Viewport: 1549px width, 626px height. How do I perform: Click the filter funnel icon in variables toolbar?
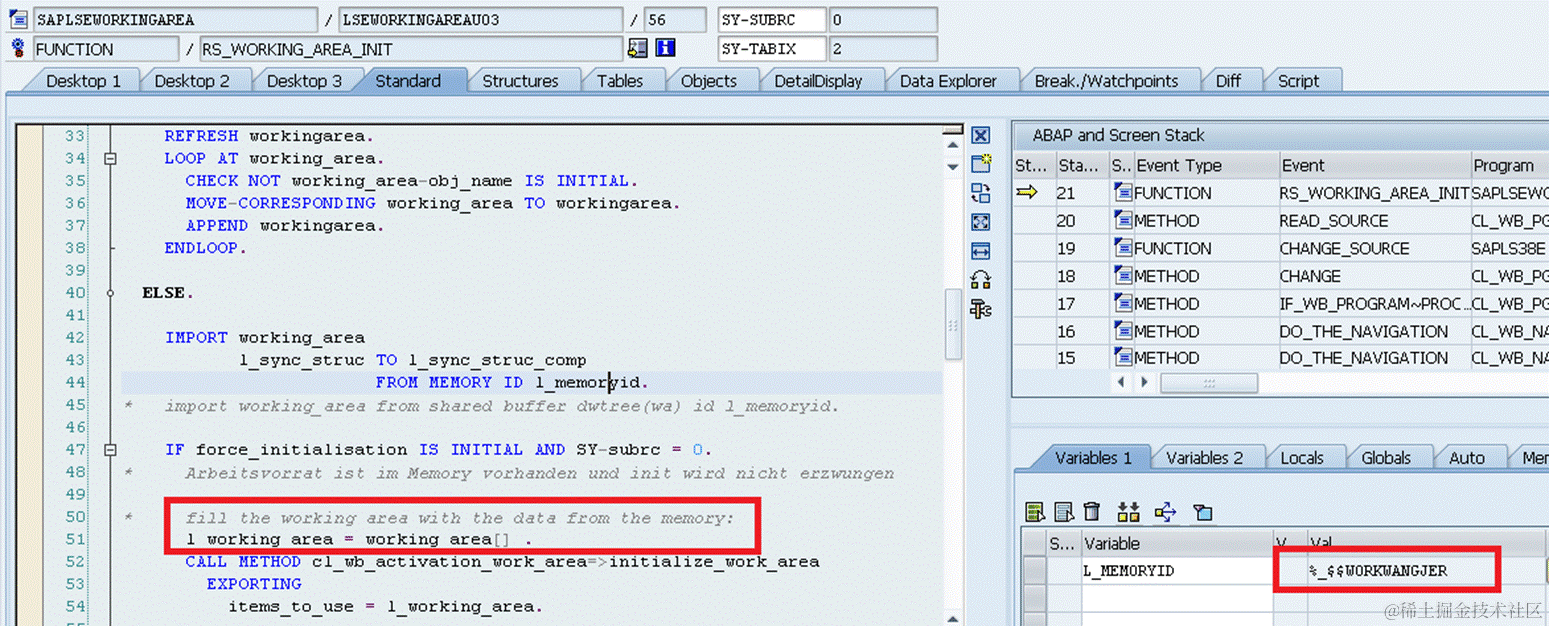tap(1203, 512)
